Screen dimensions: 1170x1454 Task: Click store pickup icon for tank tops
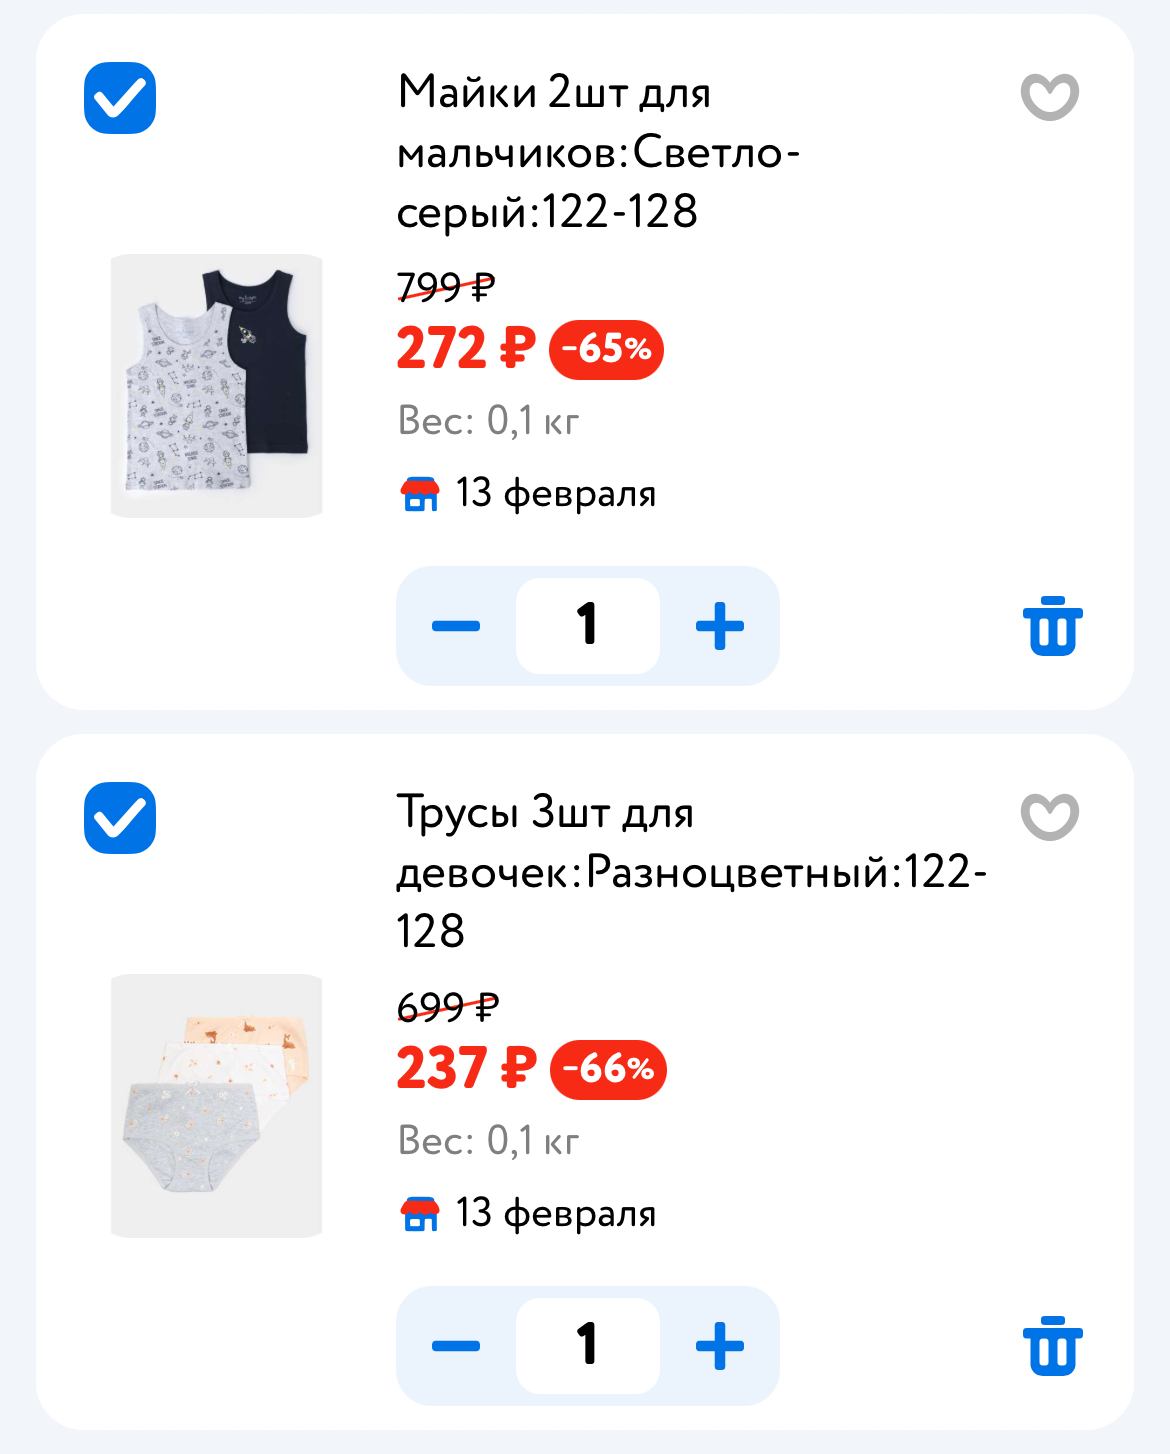click(x=420, y=493)
